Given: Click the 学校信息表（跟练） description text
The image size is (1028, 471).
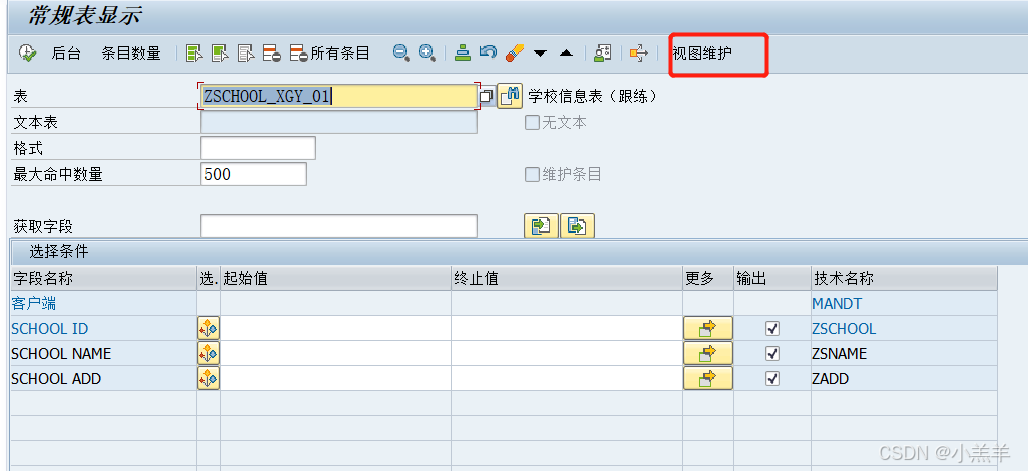Looking at the screenshot, I should point(592,96).
